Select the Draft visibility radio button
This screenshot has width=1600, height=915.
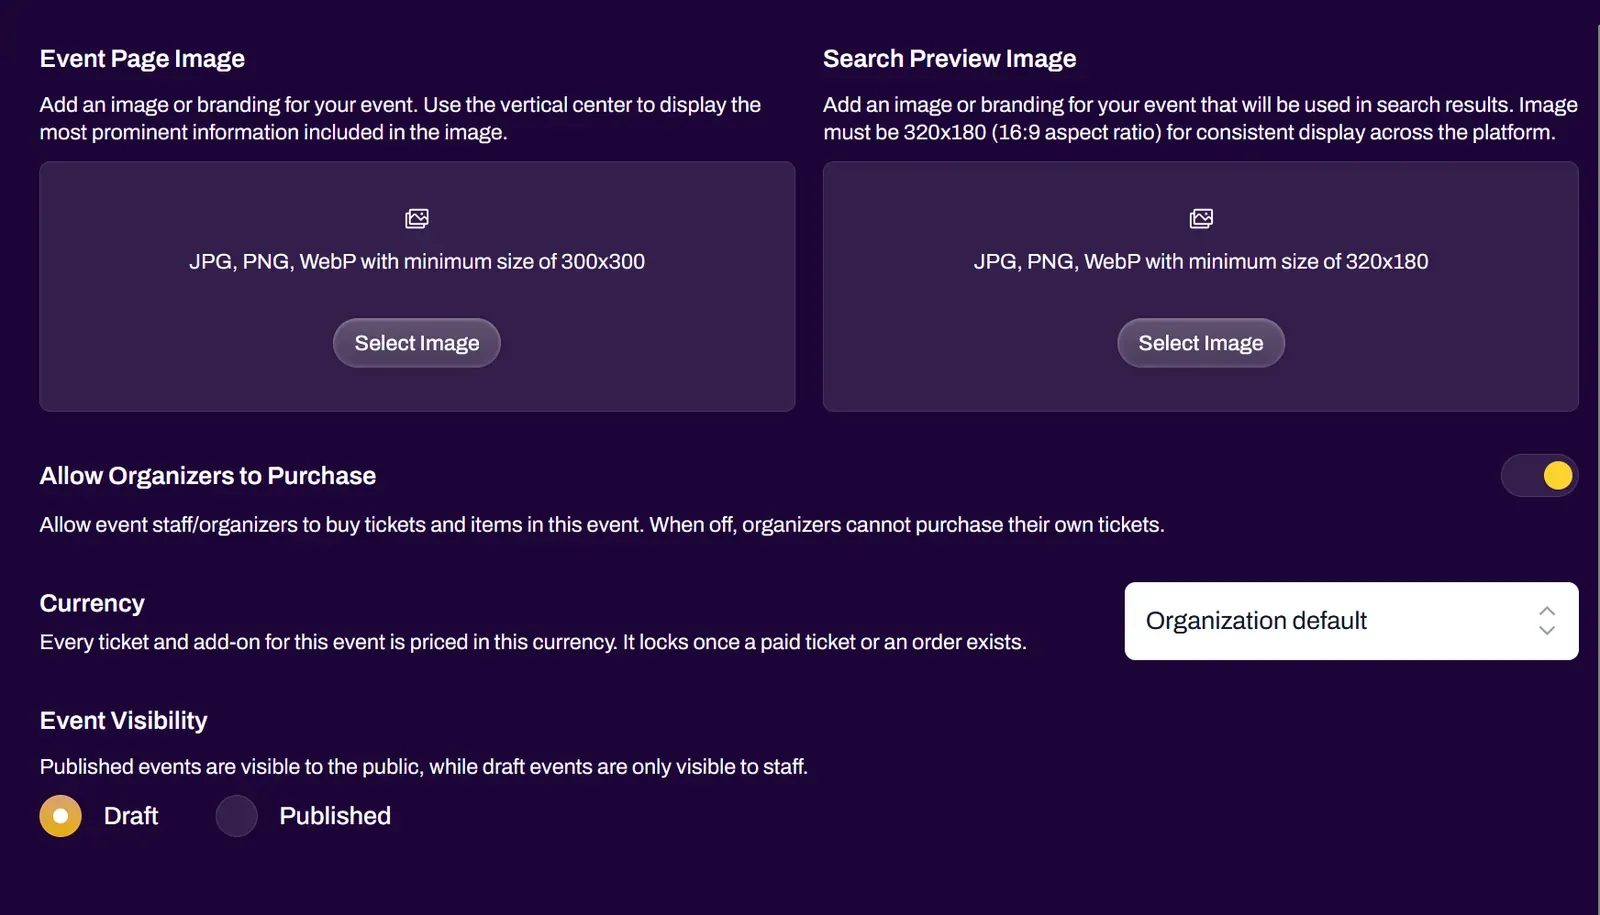pyautogui.click(x=61, y=816)
